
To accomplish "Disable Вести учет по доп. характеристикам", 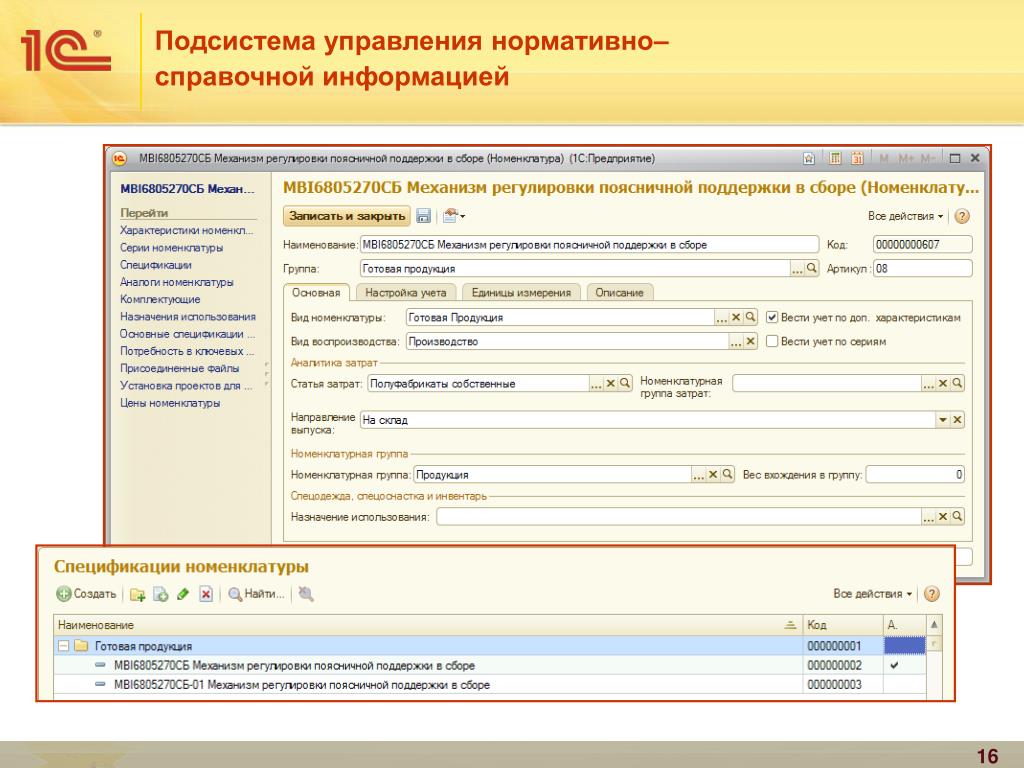I will (772, 317).
